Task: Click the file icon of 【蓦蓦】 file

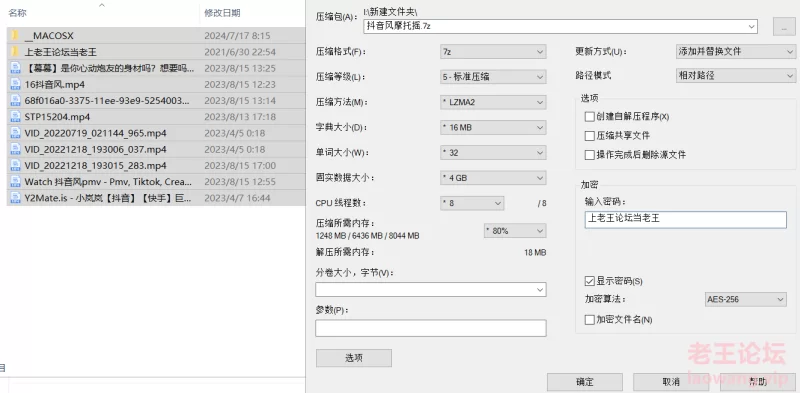Action: pyautogui.click(x=15, y=68)
